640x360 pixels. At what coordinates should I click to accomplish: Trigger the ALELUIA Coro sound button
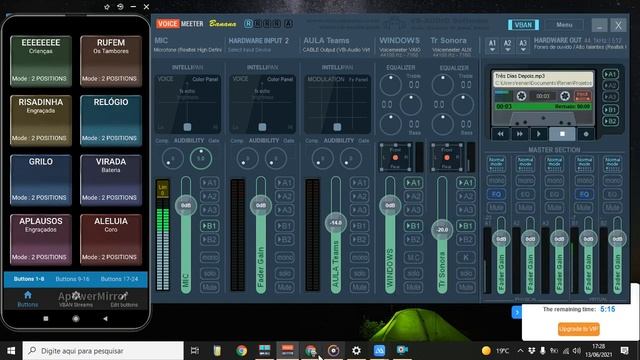pyautogui.click(x=111, y=240)
